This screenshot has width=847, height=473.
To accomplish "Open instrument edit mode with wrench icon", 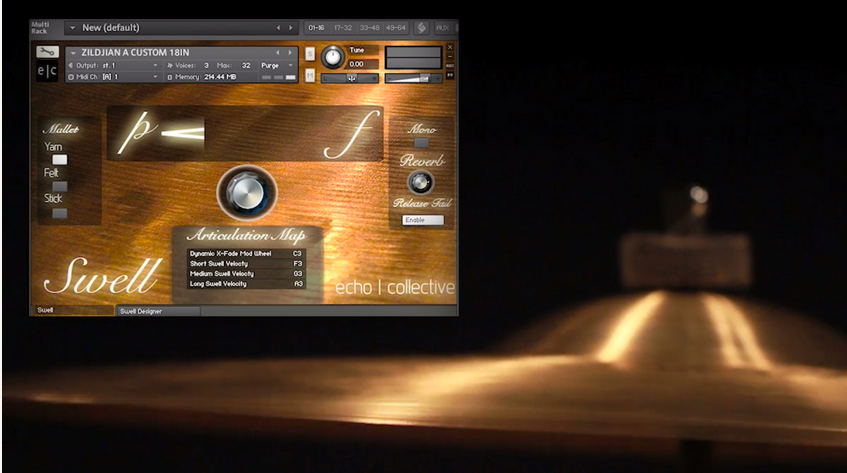I will click(x=48, y=52).
